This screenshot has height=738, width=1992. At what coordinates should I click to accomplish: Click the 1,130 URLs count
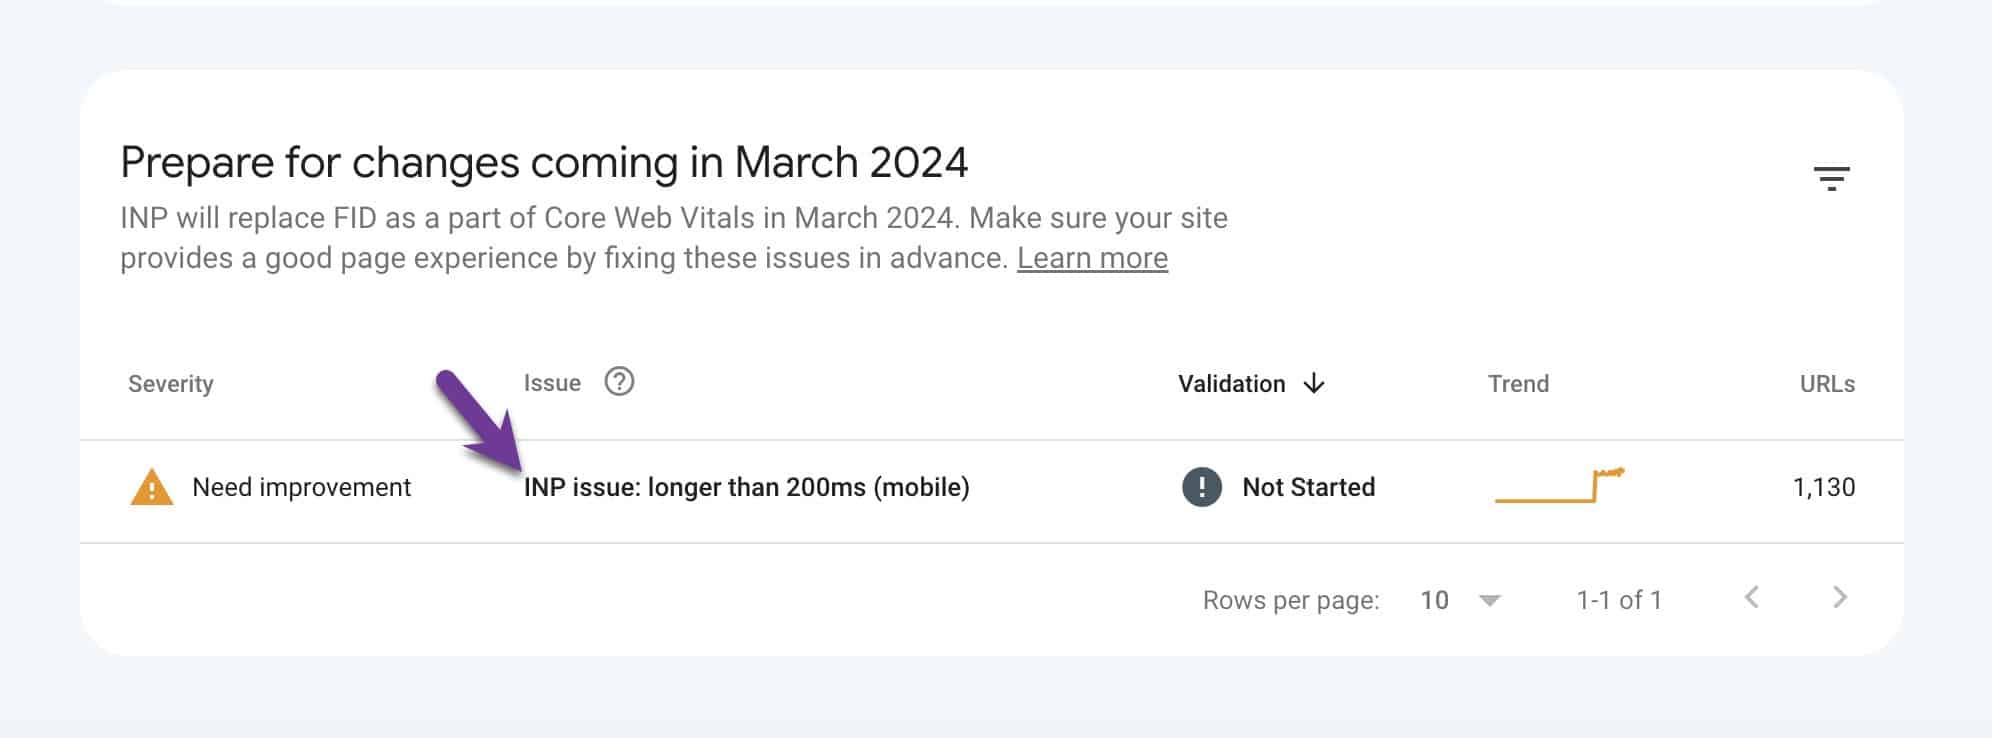point(1824,487)
